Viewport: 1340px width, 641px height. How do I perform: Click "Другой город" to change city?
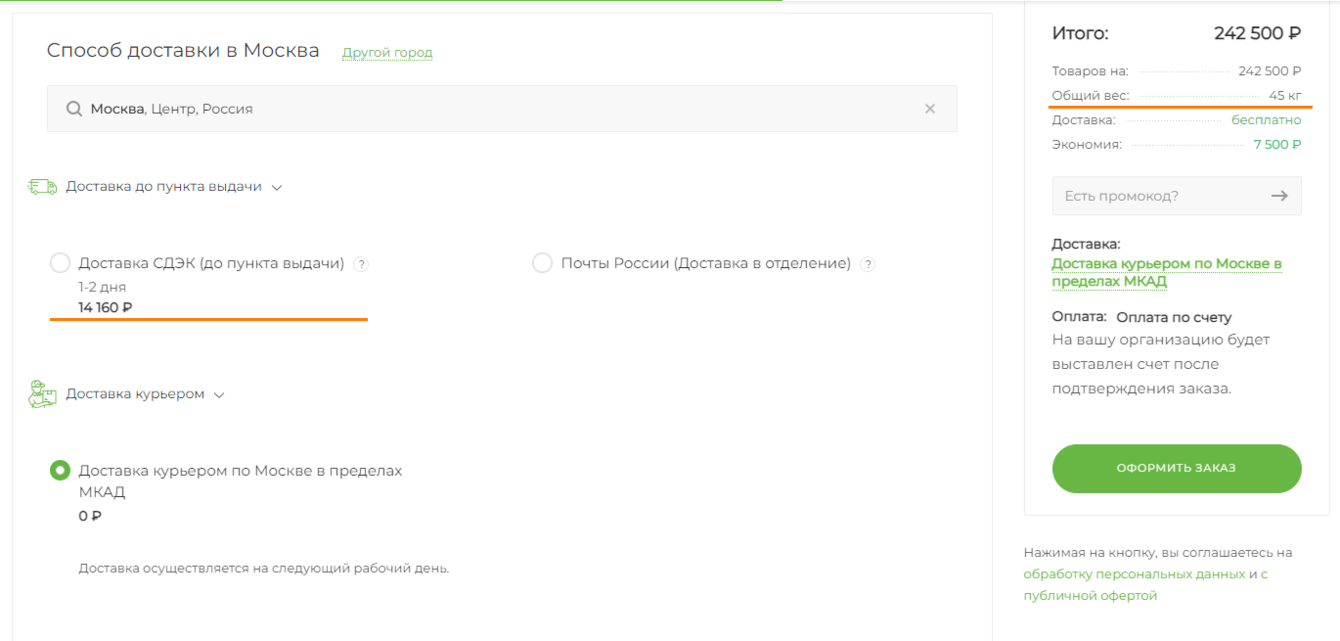[387, 52]
